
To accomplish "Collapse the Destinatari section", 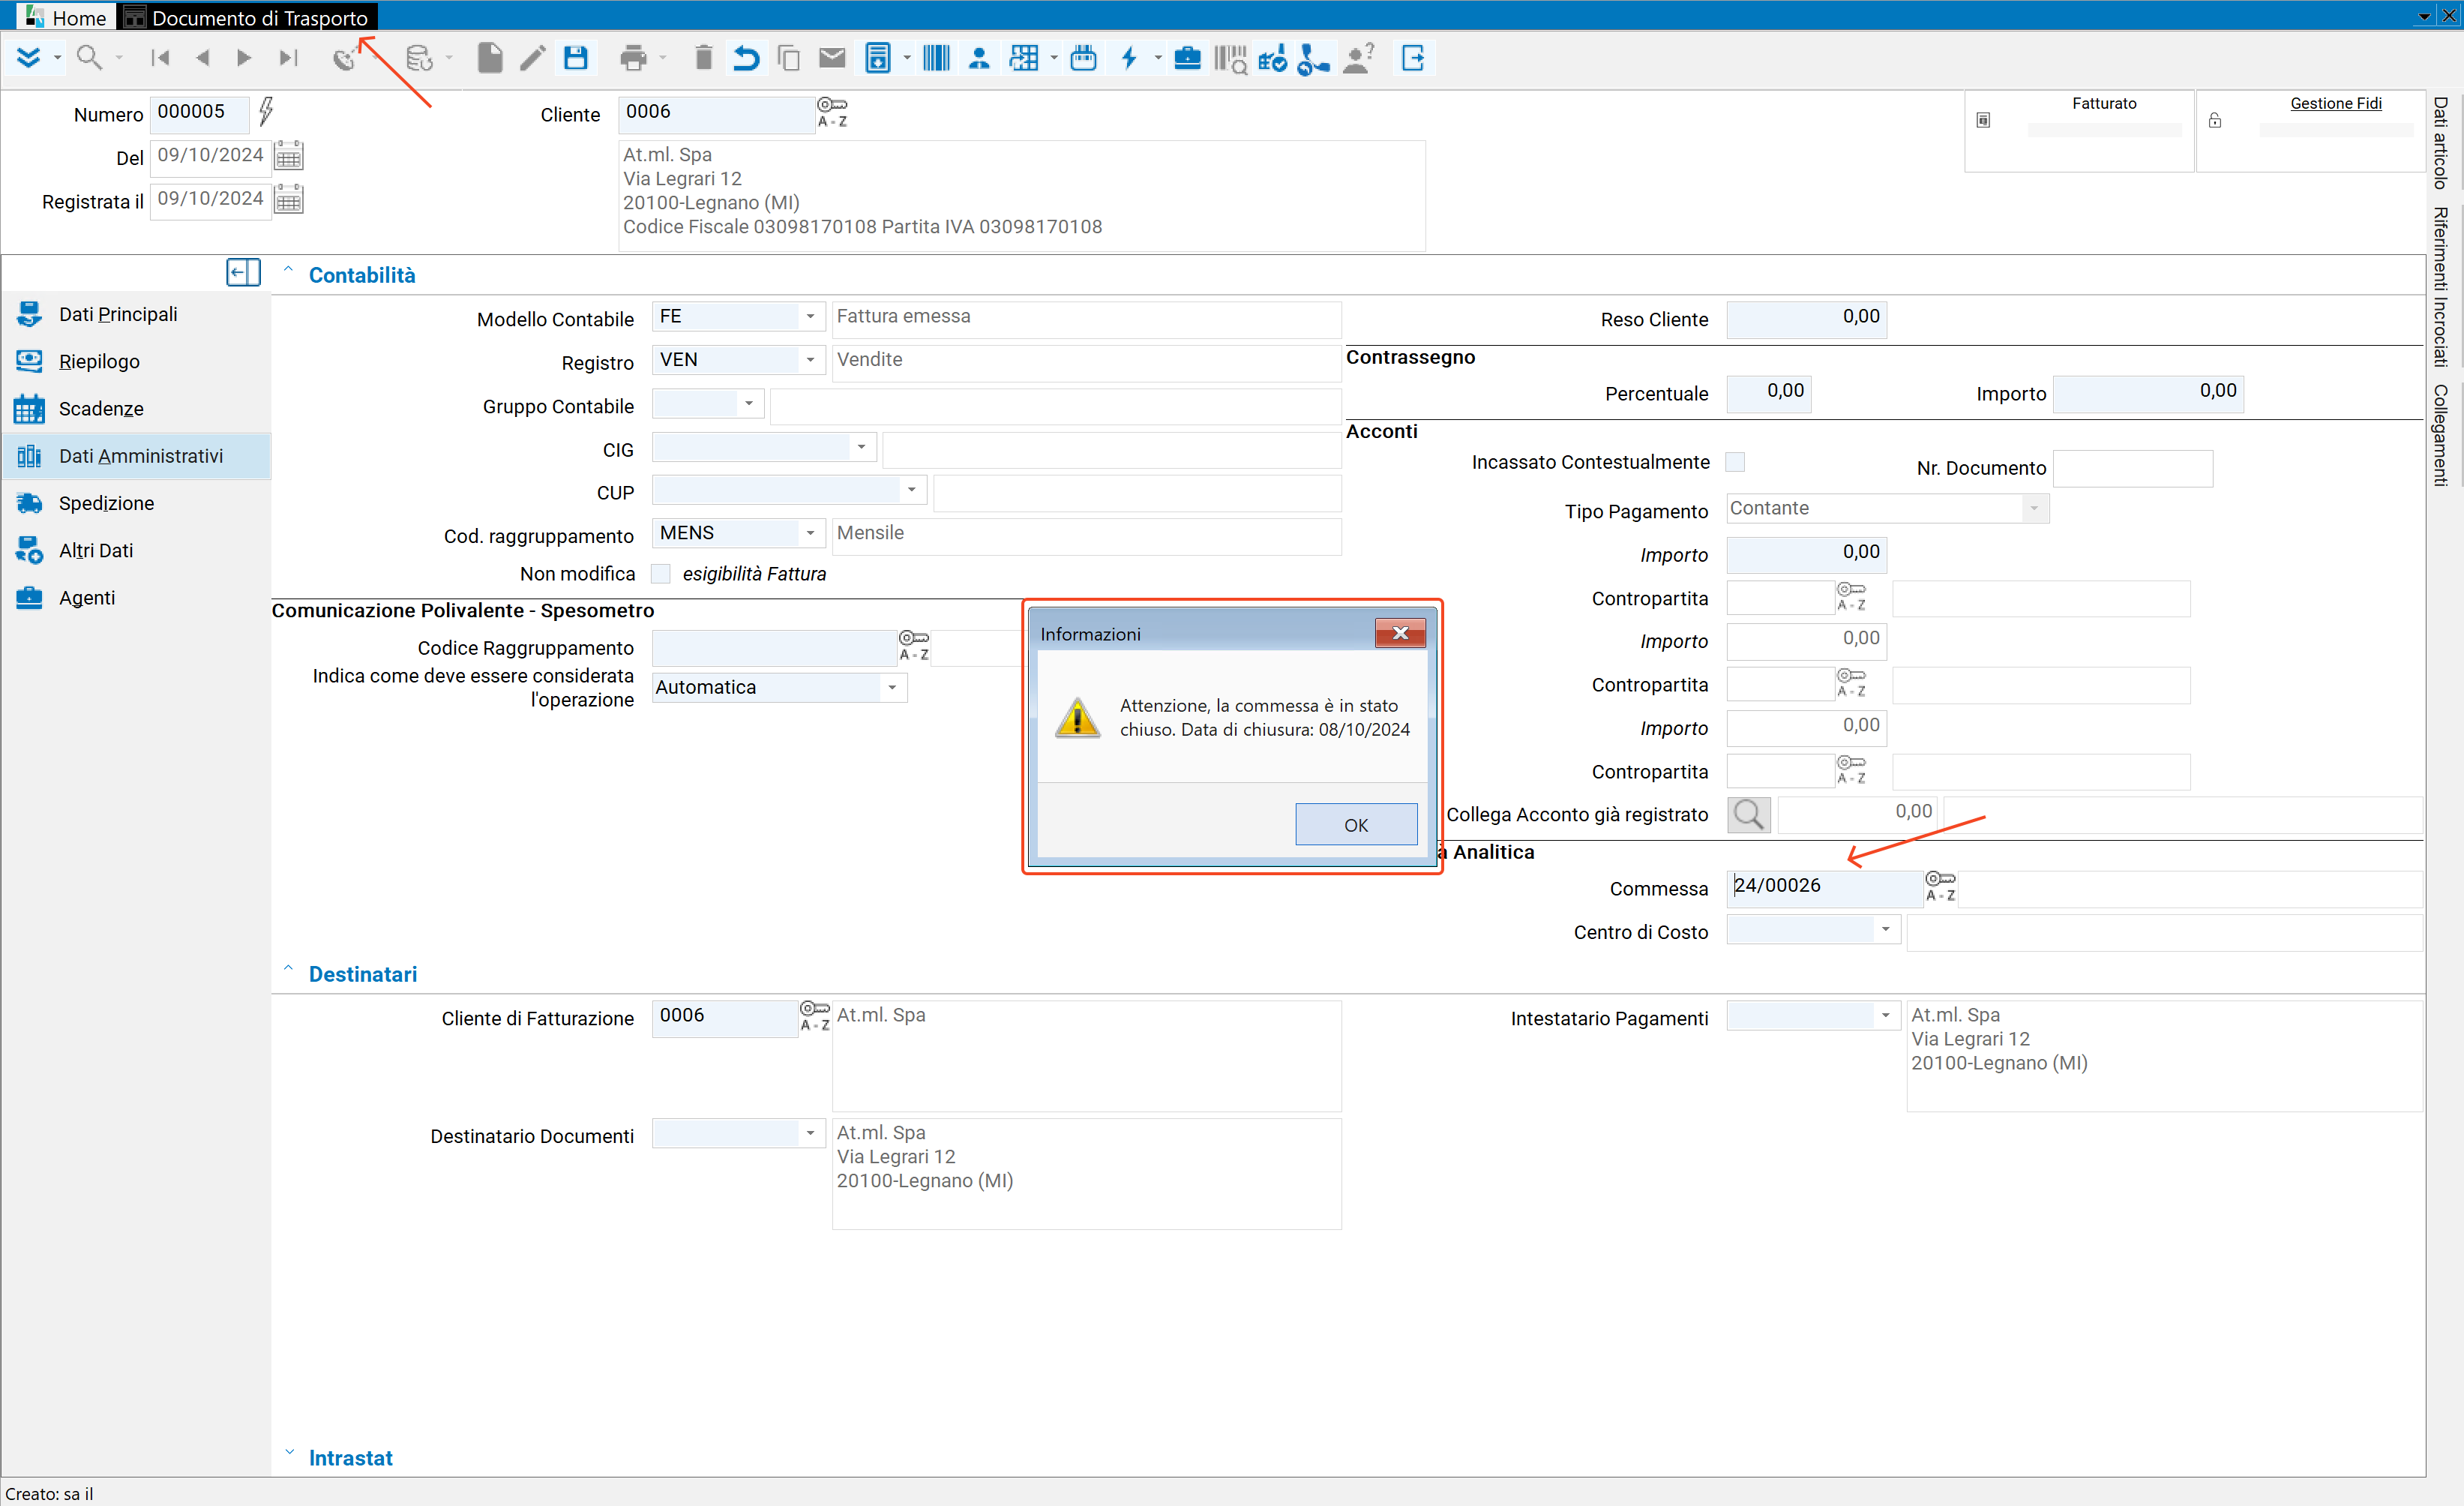I will coord(288,968).
